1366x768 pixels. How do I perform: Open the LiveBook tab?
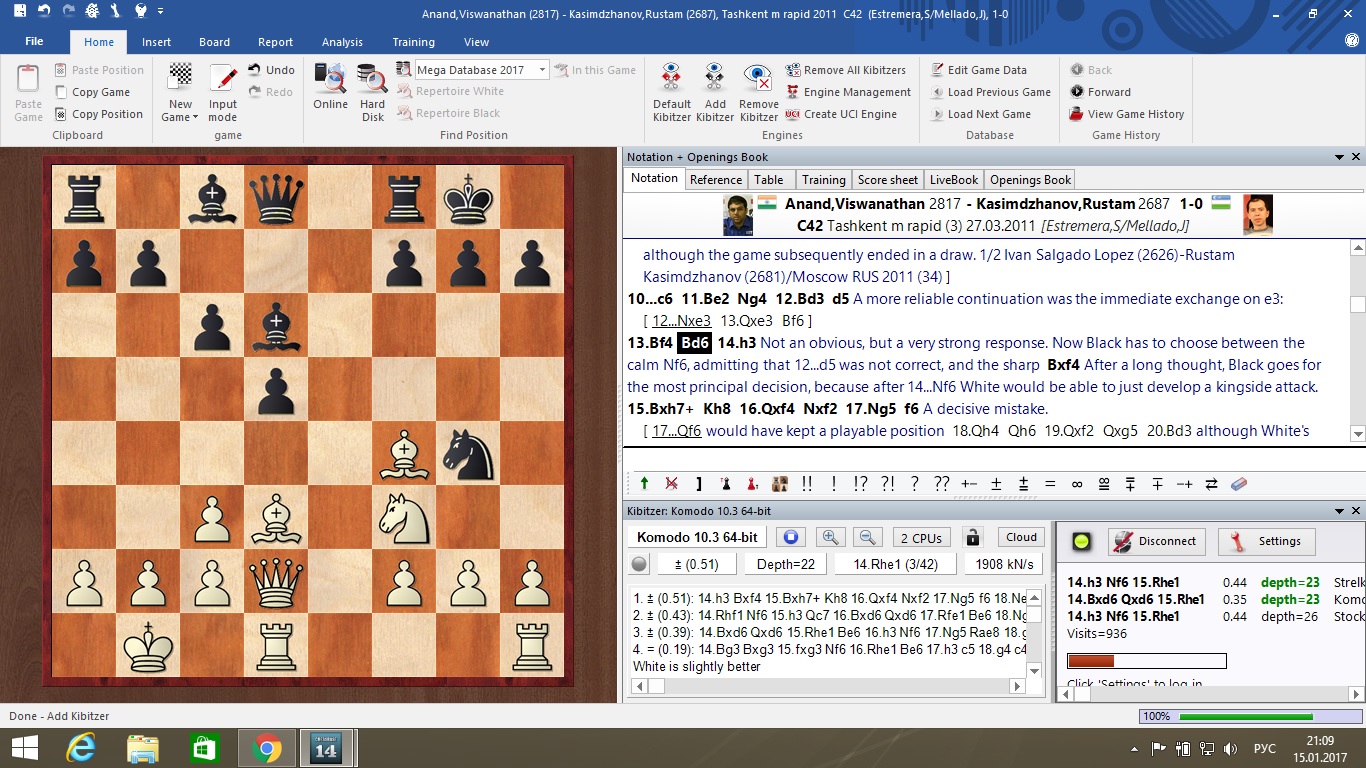[953, 180]
